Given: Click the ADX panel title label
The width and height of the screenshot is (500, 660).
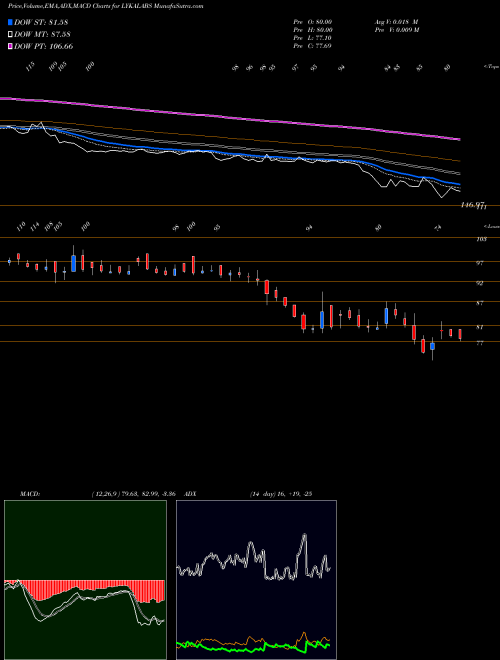Looking at the screenshot, I should coord(191,494).
